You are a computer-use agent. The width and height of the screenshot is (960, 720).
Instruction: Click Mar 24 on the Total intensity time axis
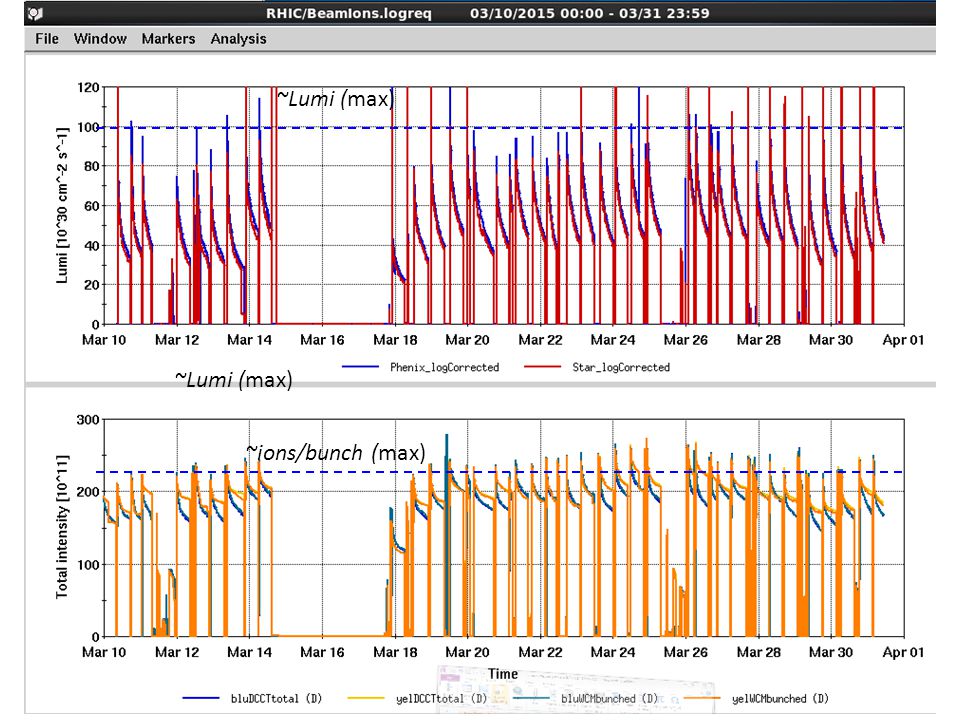(613, 652)
